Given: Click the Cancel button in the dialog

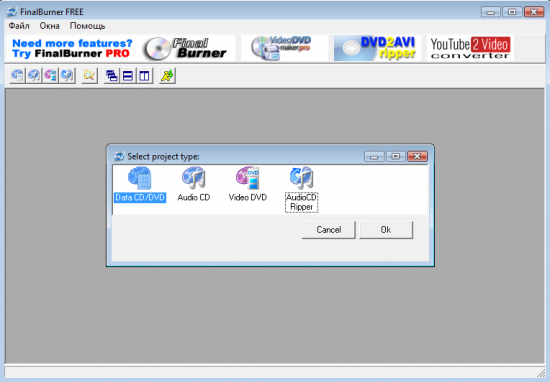Looking at the screenshot, I should [x=328, y=230].
